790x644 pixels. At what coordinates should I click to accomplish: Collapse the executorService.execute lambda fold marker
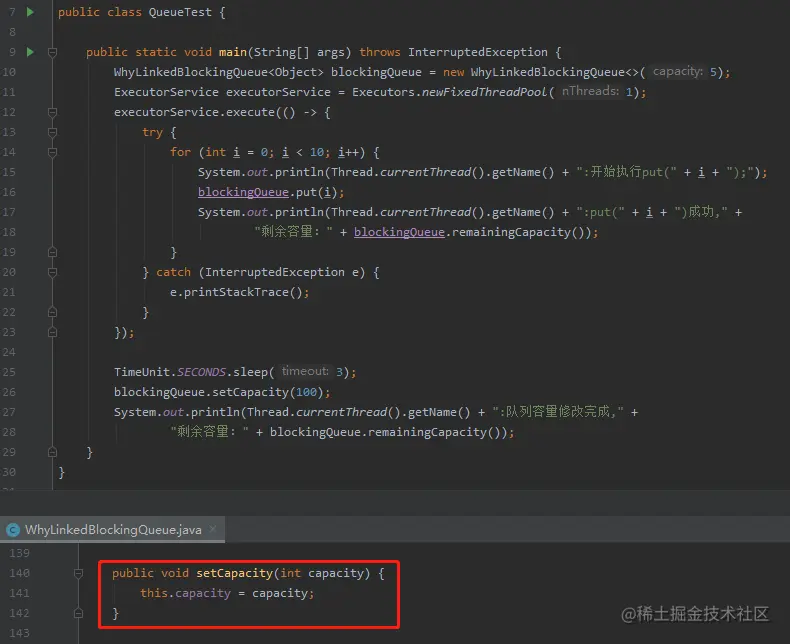pos(52,112)
